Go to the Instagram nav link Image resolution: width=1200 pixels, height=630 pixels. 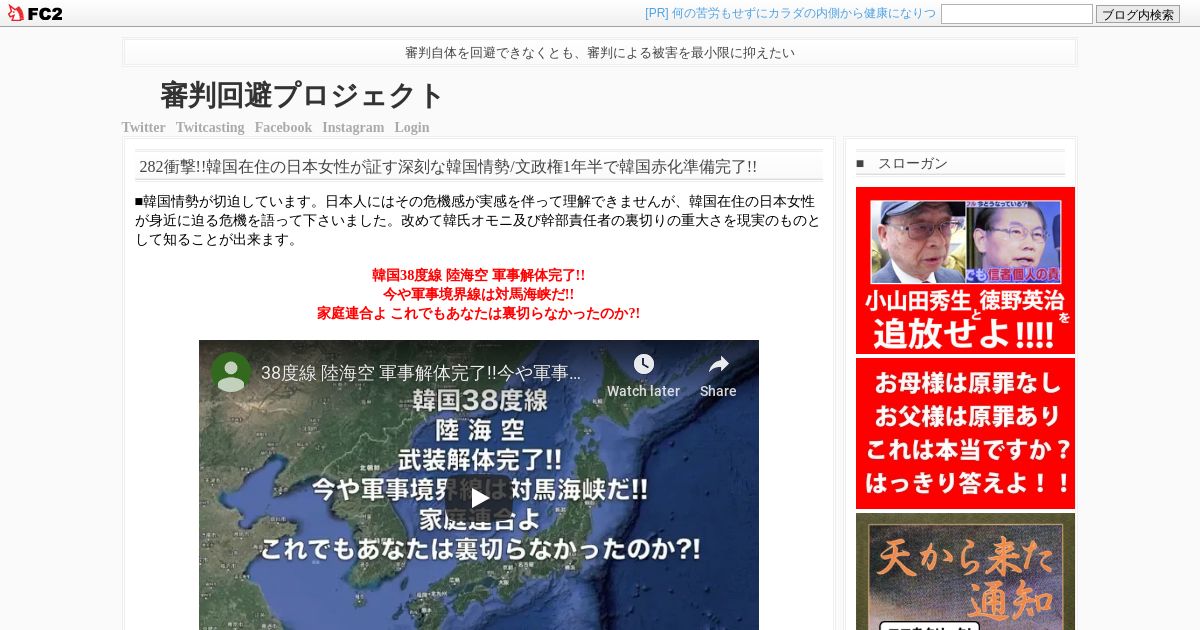[x=353, y=127]
